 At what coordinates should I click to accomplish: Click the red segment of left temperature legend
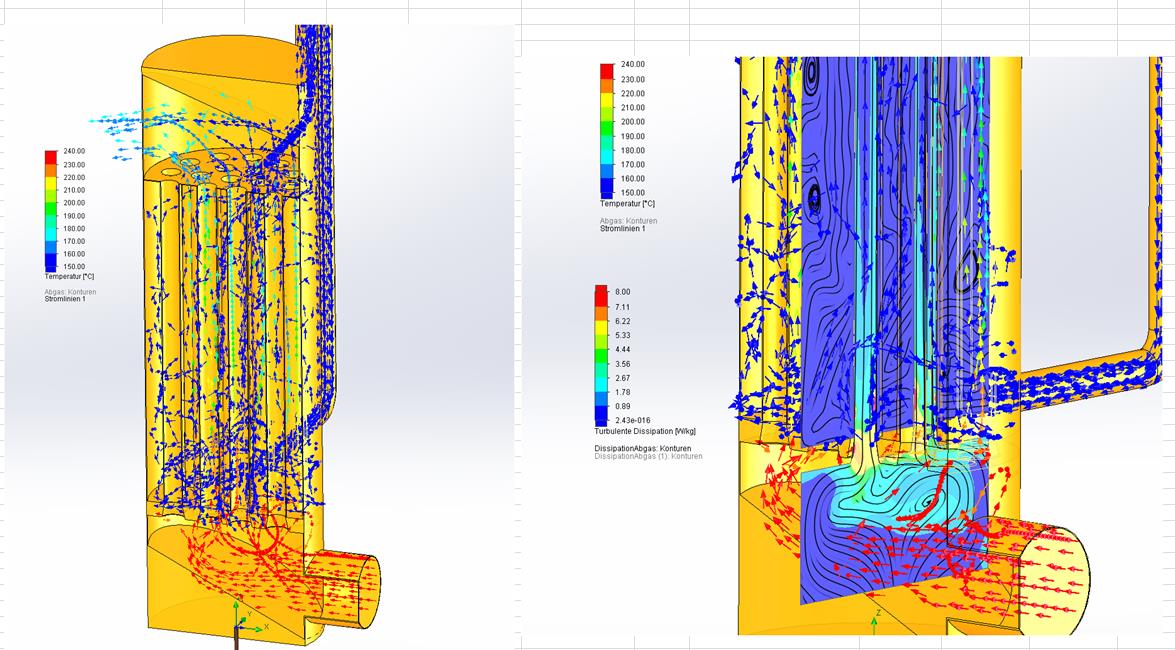[51, 157]
